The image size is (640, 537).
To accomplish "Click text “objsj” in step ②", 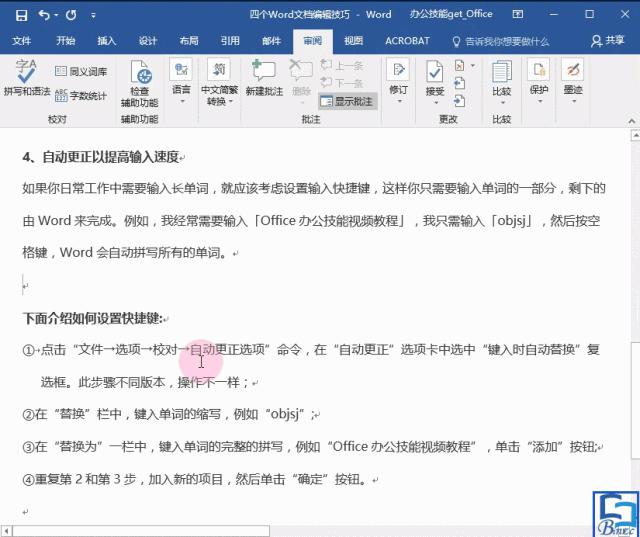I will [287, 414].
